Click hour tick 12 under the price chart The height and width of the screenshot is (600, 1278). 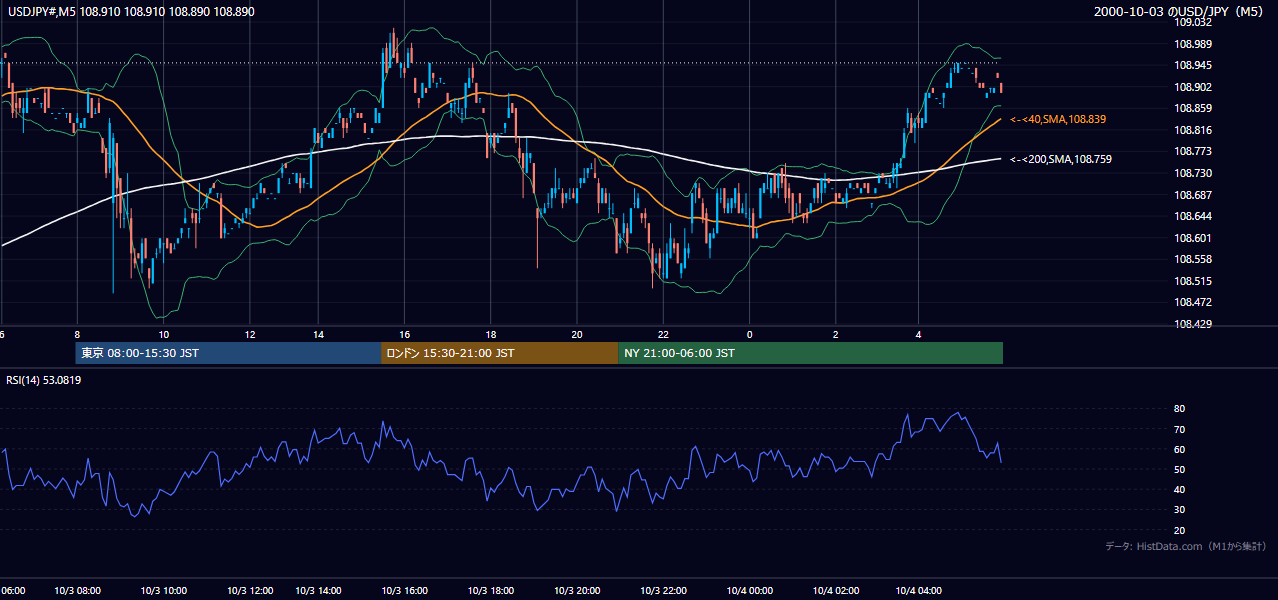[249, 334]
